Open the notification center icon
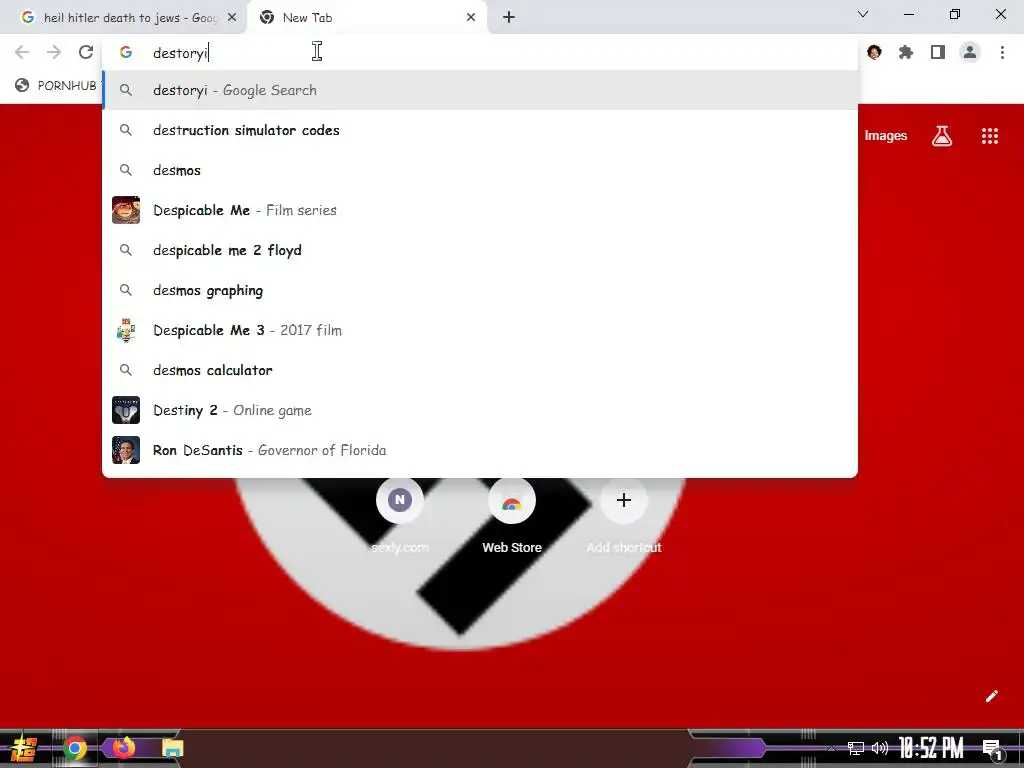This screenshot has height=768, width=1024. pos(992,749)
